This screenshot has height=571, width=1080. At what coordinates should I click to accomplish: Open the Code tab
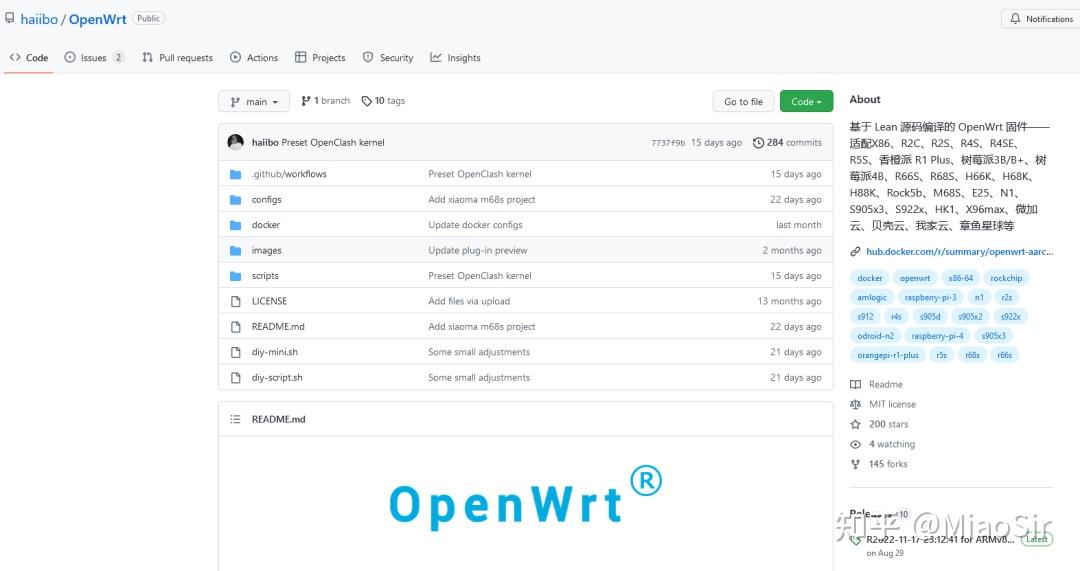pos(29,58)
